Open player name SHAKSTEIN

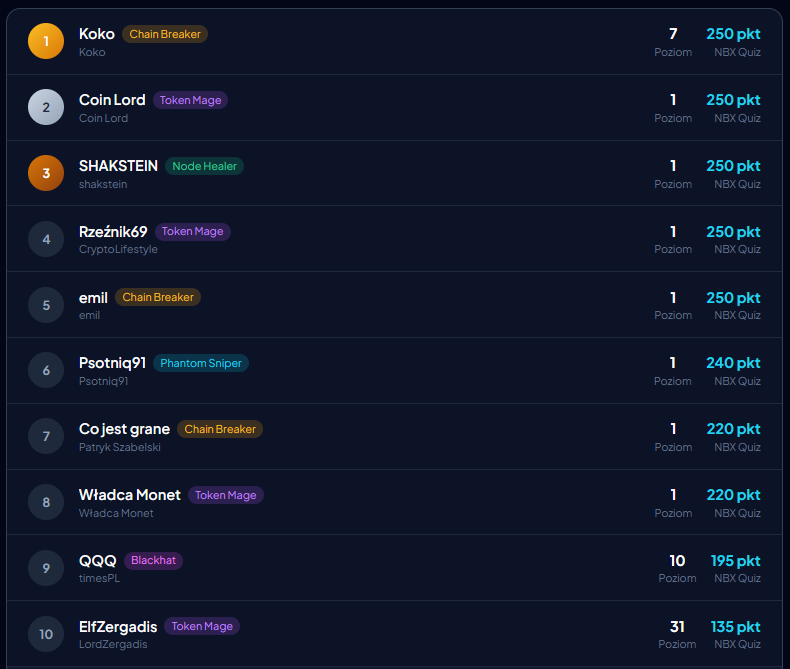point(118,166)
